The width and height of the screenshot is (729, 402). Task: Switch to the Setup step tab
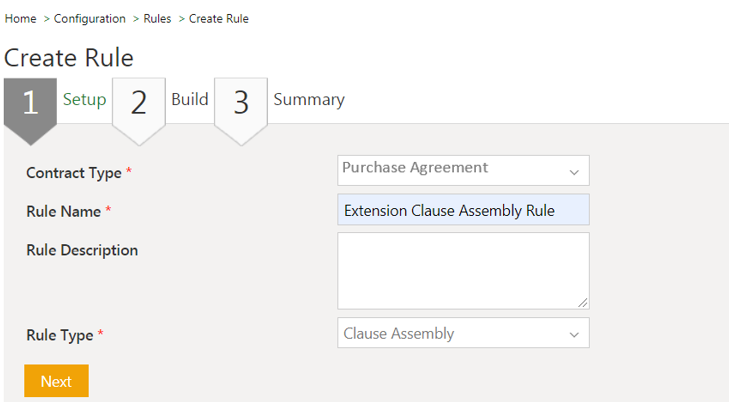(x=84, y=100)
